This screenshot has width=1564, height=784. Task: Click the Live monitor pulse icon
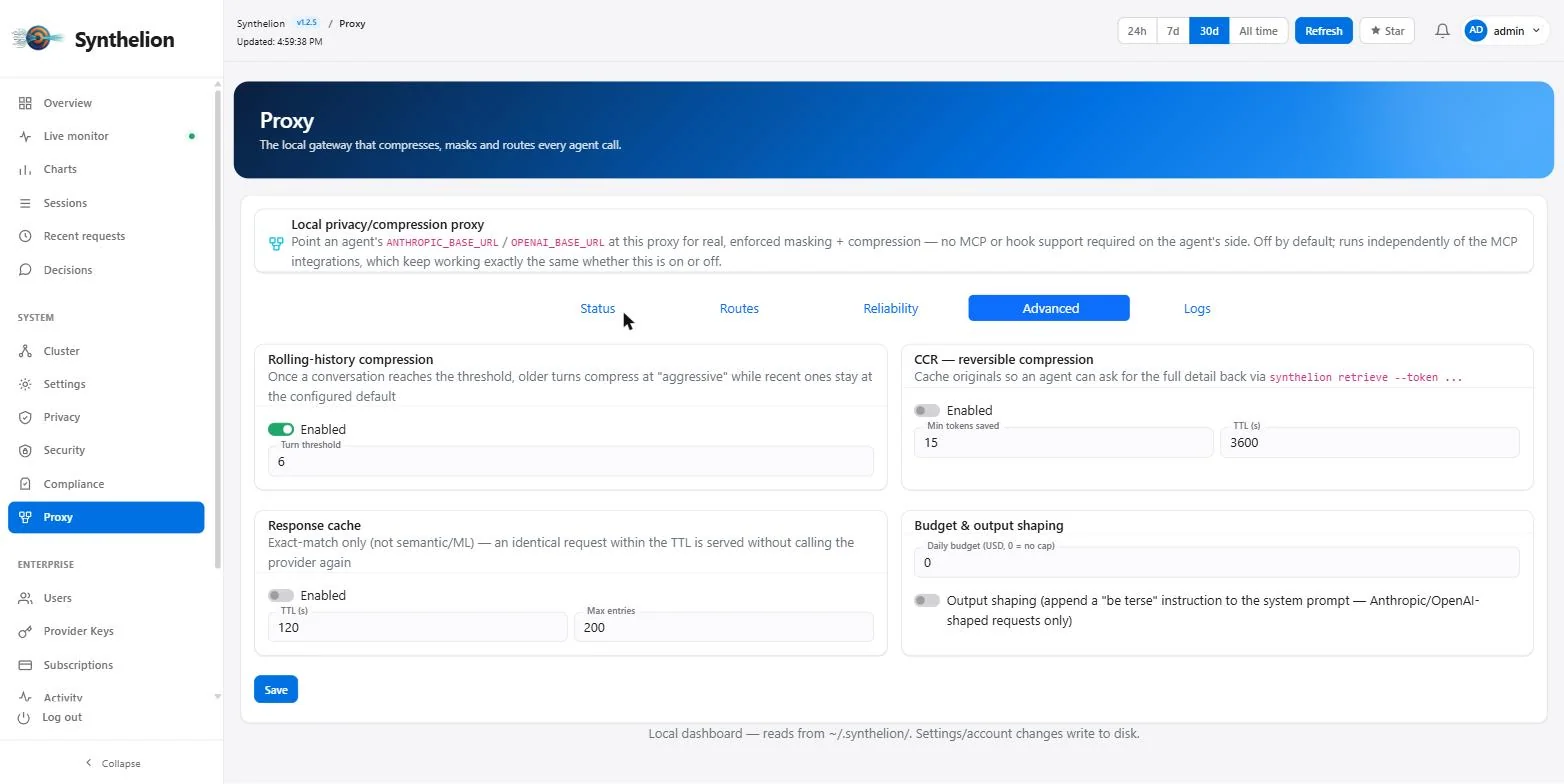coord(25,136)
